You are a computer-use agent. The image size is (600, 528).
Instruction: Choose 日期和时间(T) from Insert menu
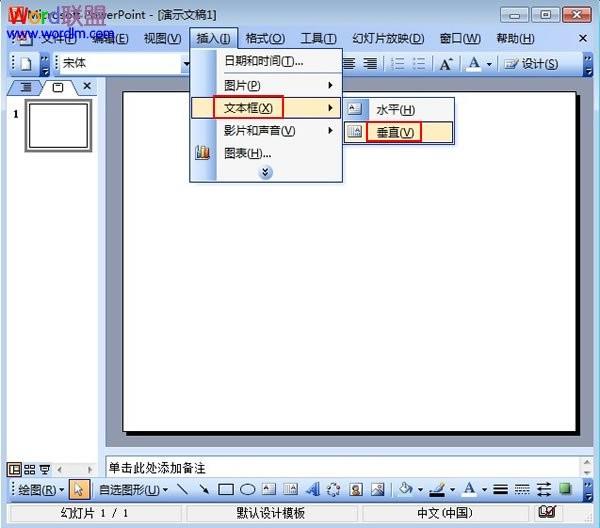pos(266,61)
